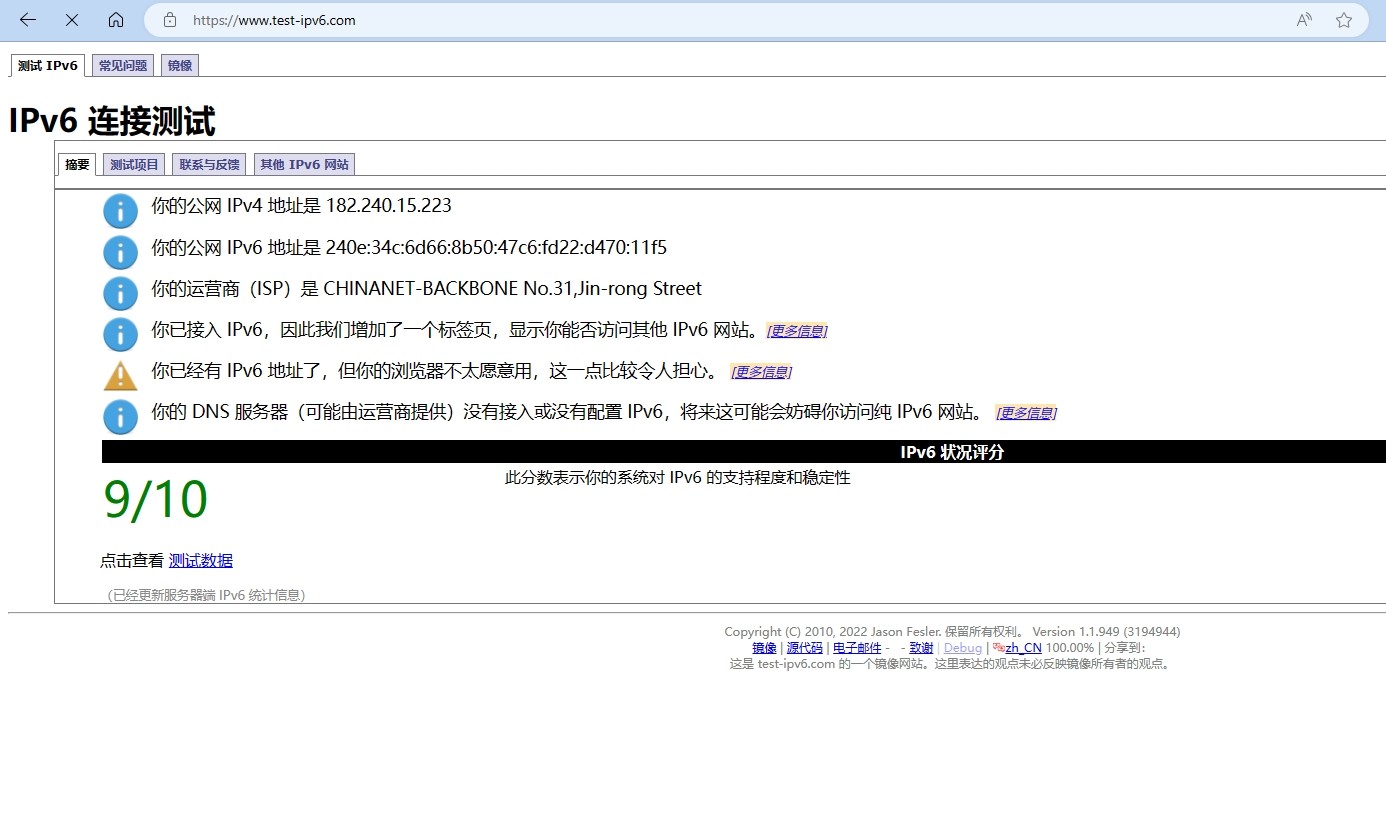Switch to 其他 IPv6 网站 tab
Viewport: 1386px width, 819px height.
(304, 163)
